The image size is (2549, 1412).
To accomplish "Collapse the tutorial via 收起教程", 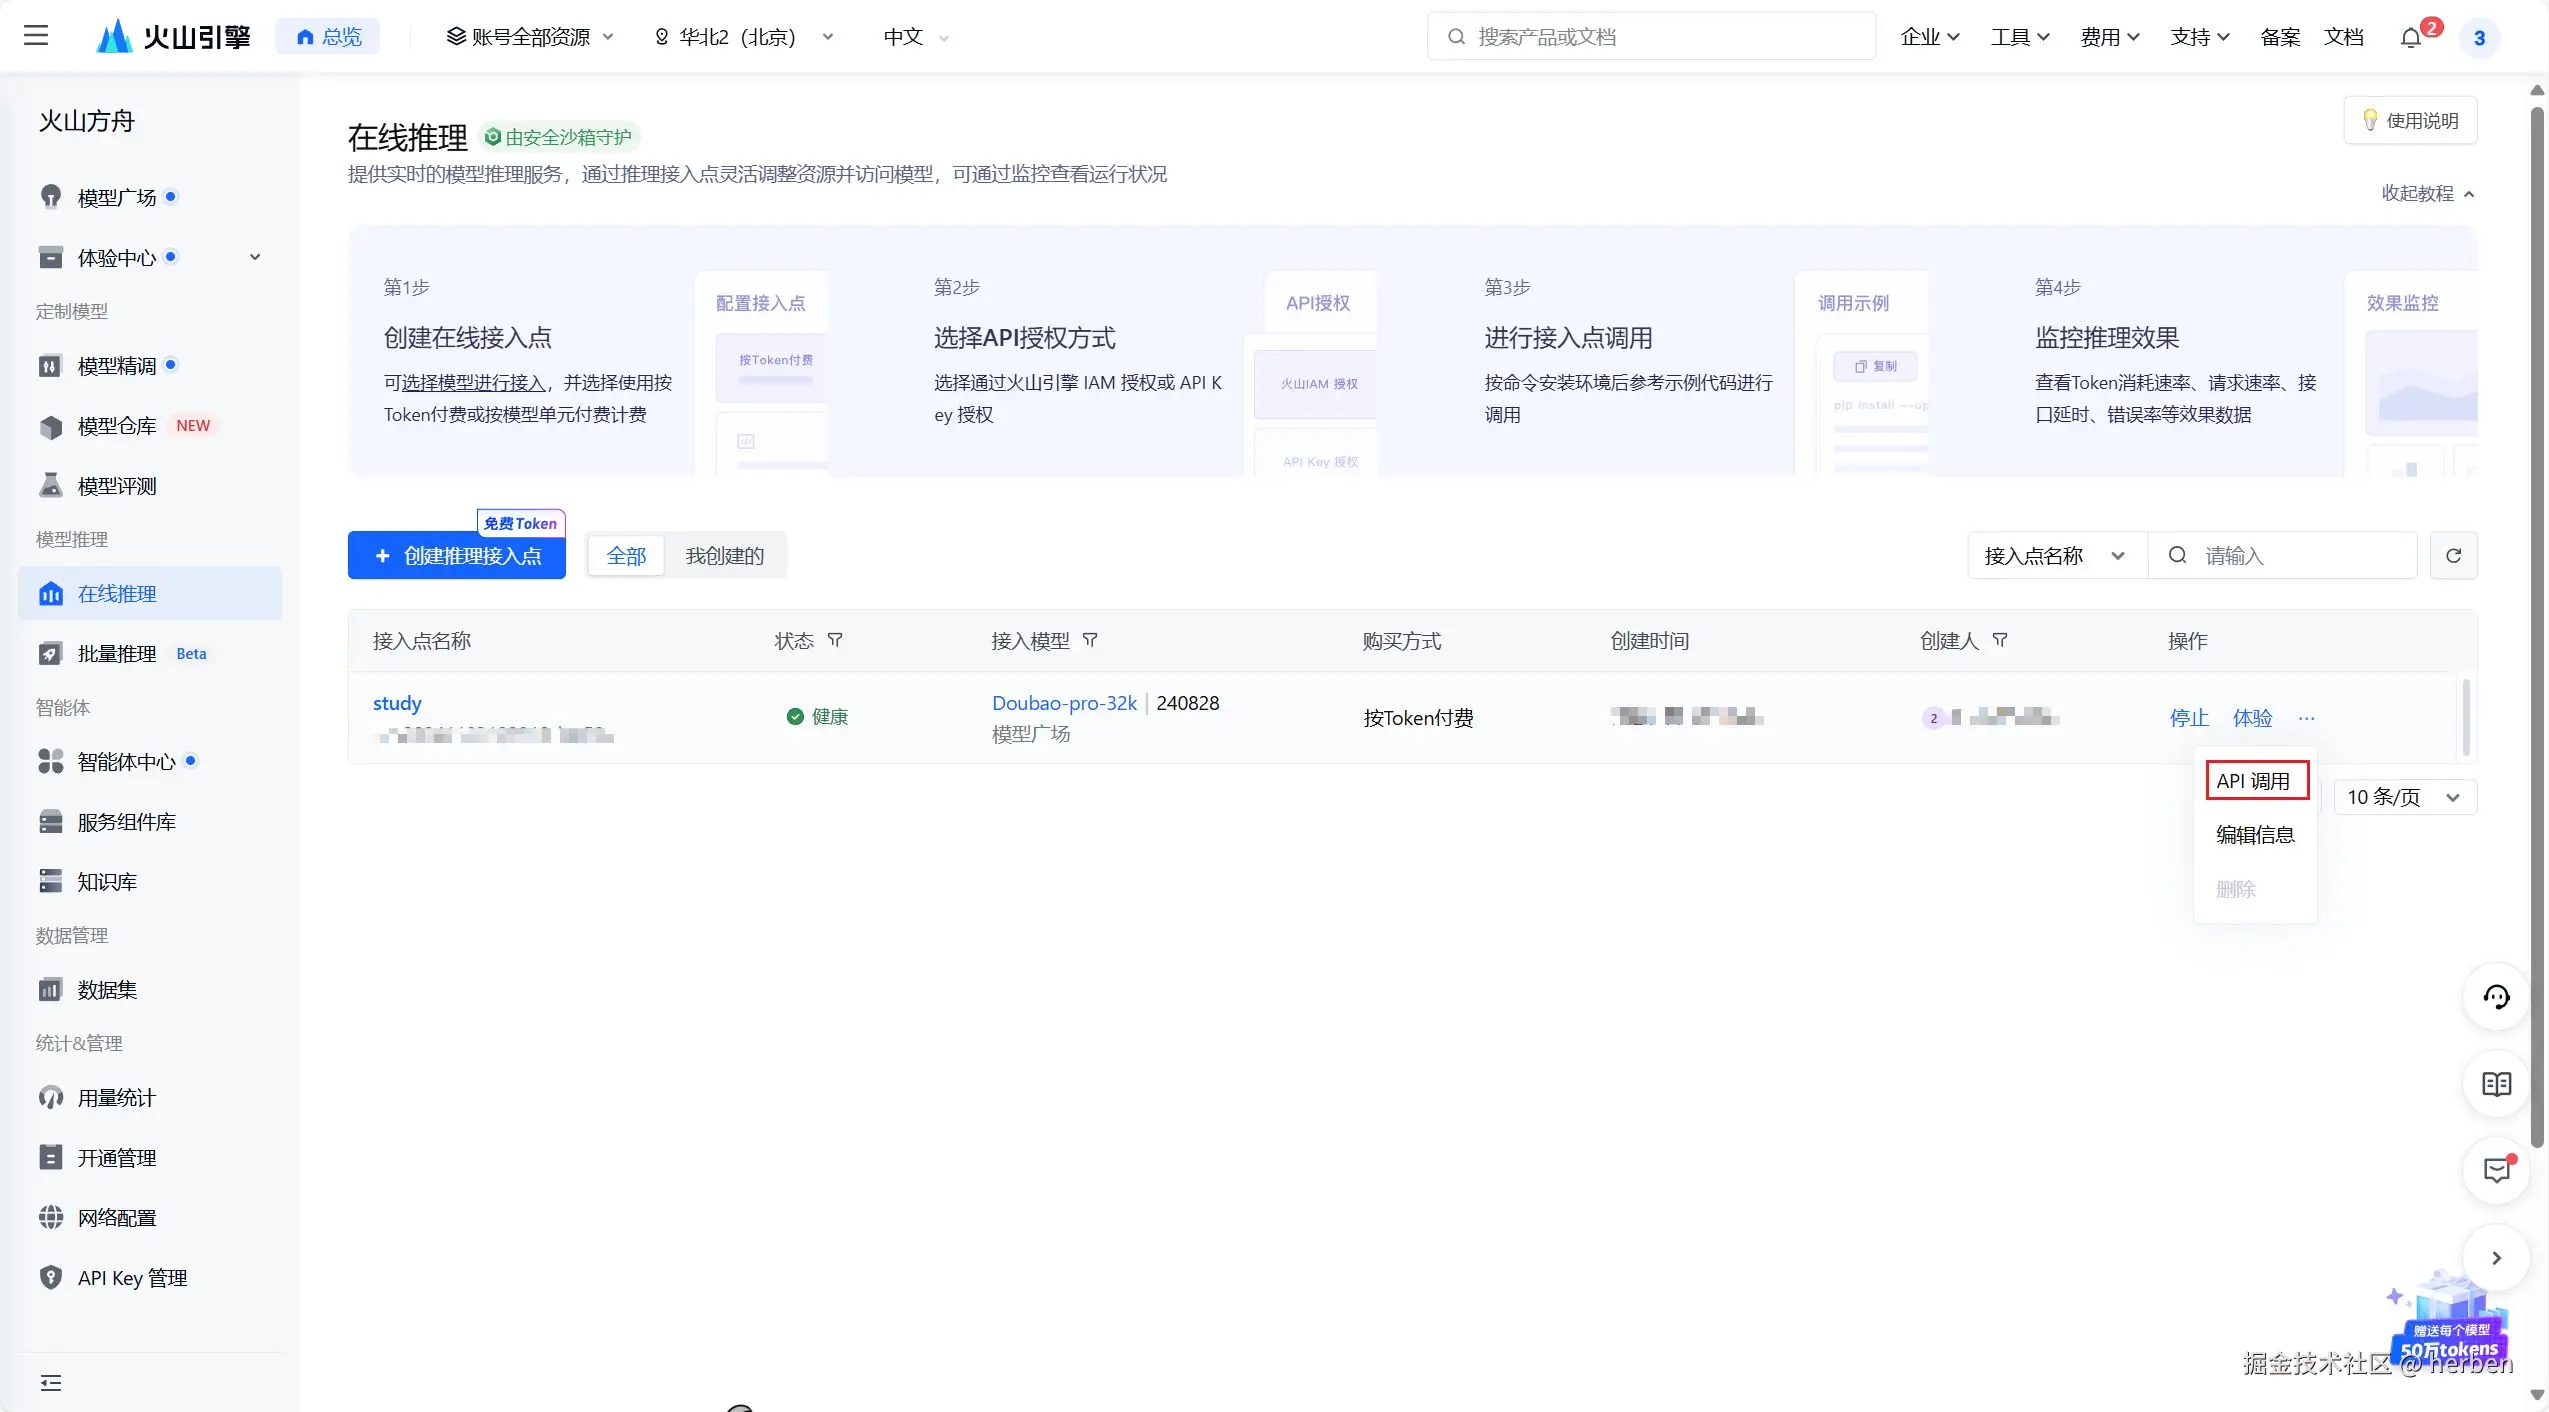I will tap(2428, 193).
